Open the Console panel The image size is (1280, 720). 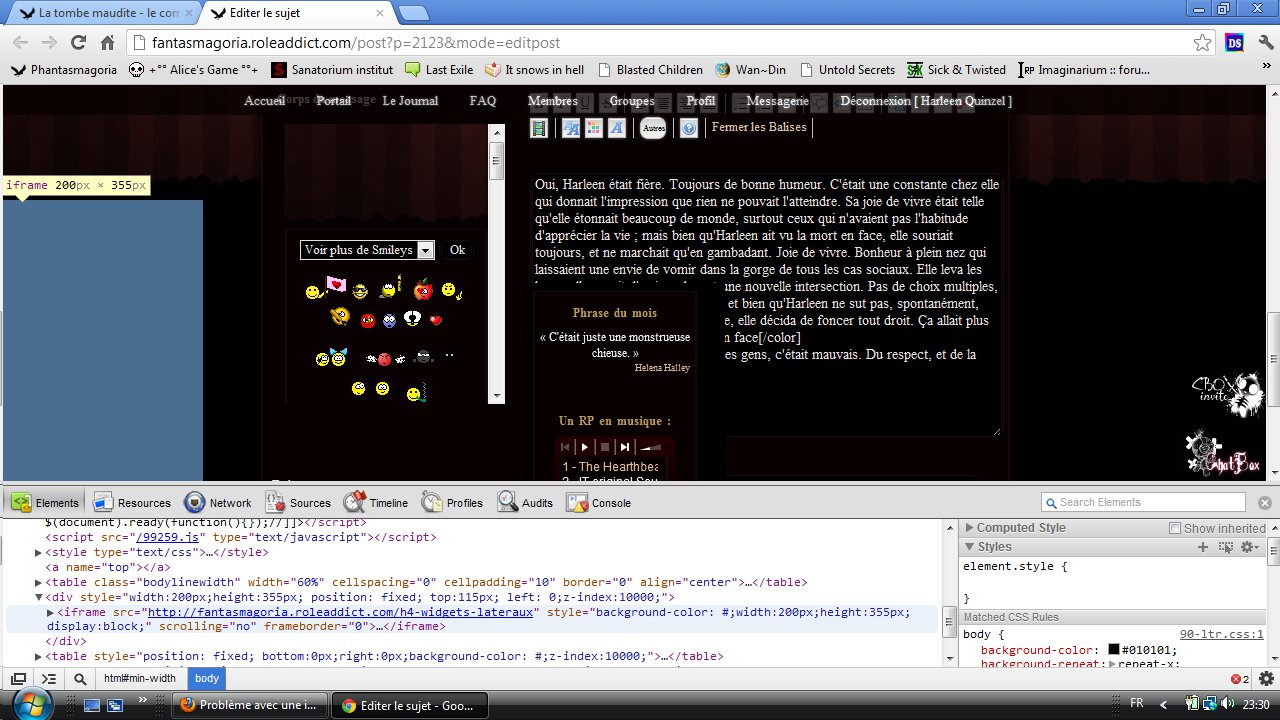pos(599,503)
